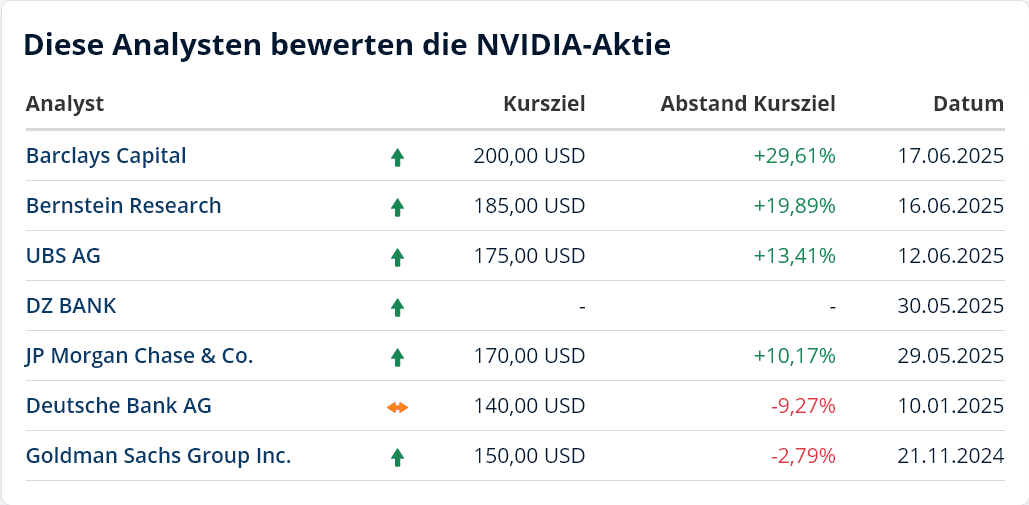Click the JP Morgan Chase & Co. link
1029x505 pixels.
click(x=139, y=356)
